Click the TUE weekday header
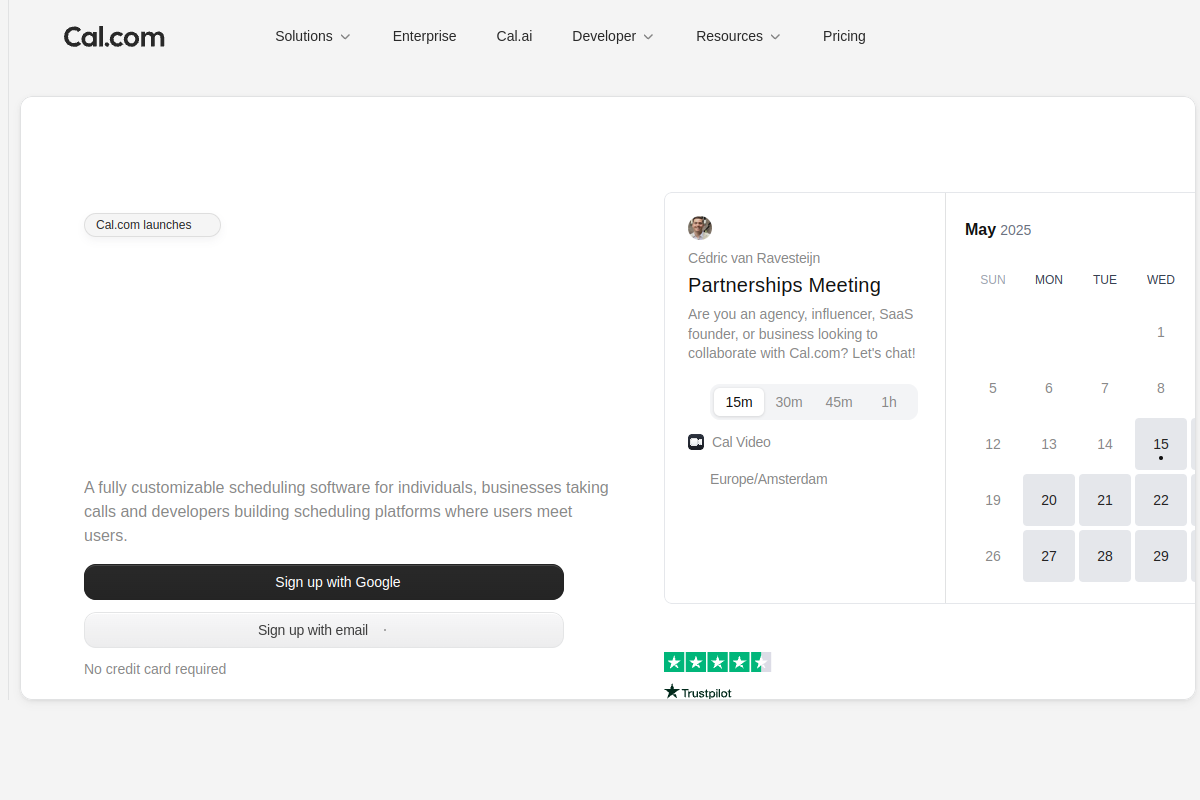Screen dimensions: 1200x800 click(1105, 280)
